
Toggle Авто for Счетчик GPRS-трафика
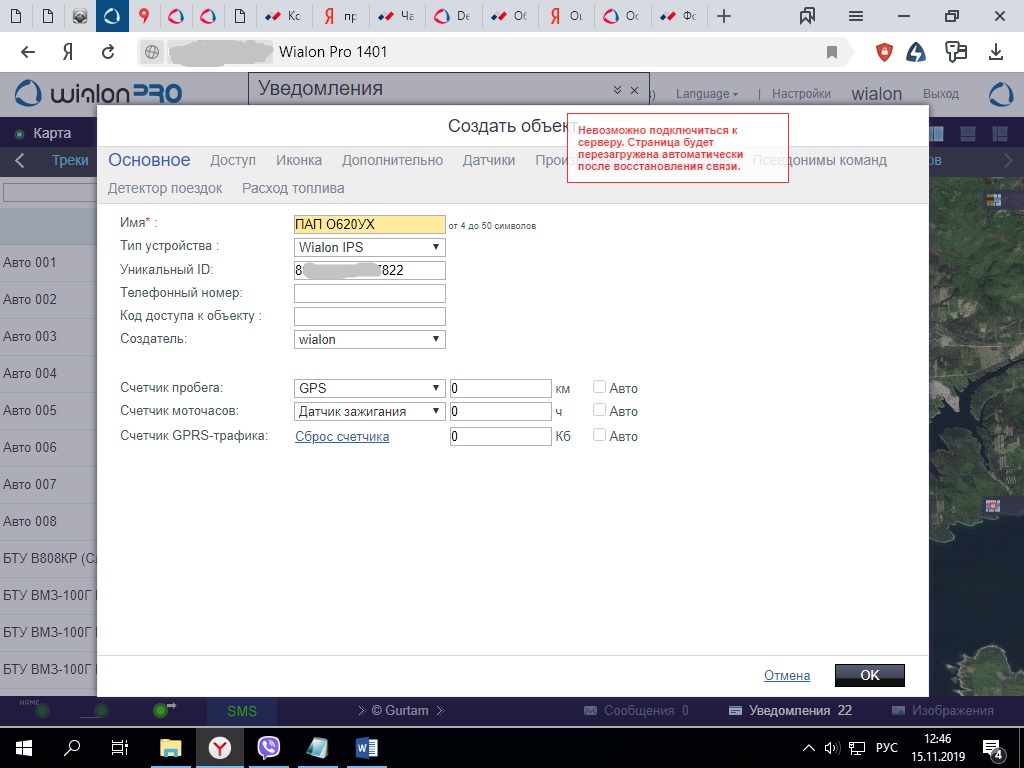pyautogui.click(x=600, y=435)
